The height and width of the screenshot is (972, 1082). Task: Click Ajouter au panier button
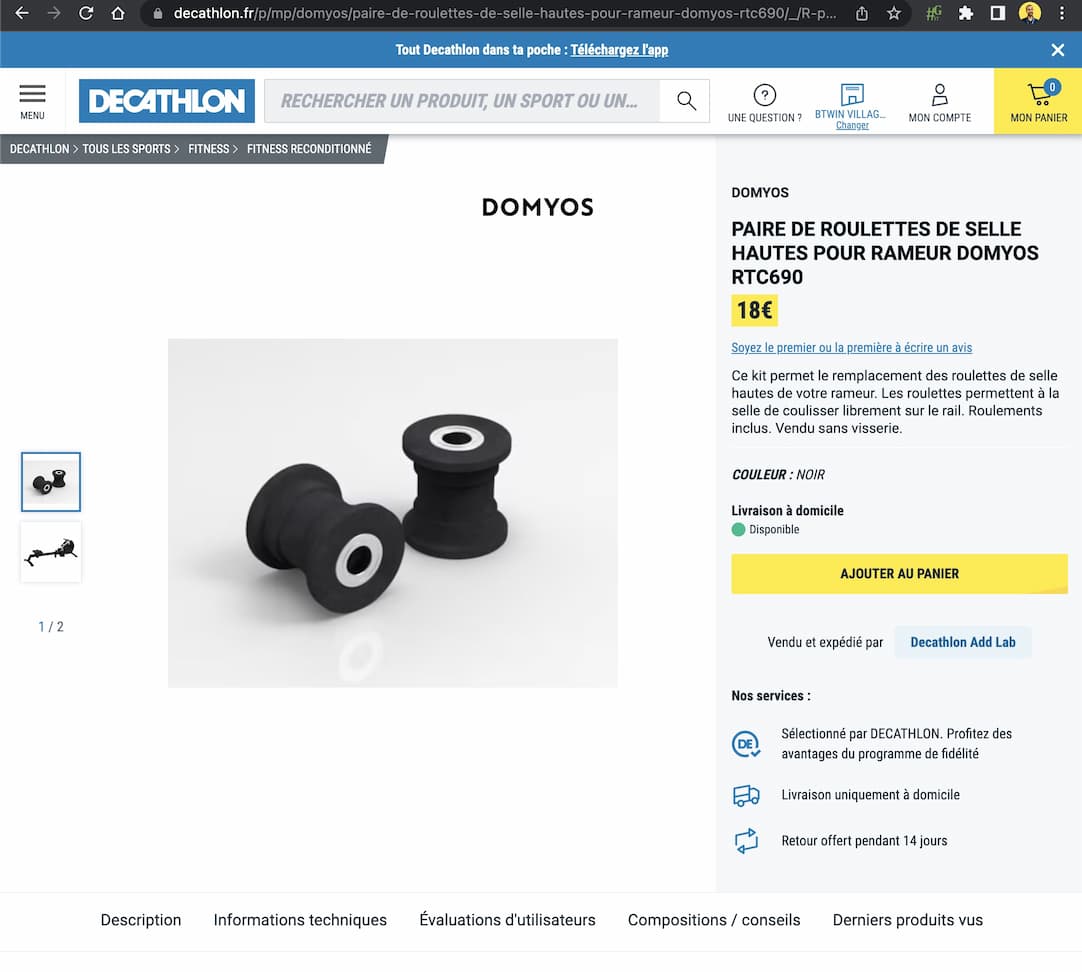pyautogui.click(x=899, y=573)
